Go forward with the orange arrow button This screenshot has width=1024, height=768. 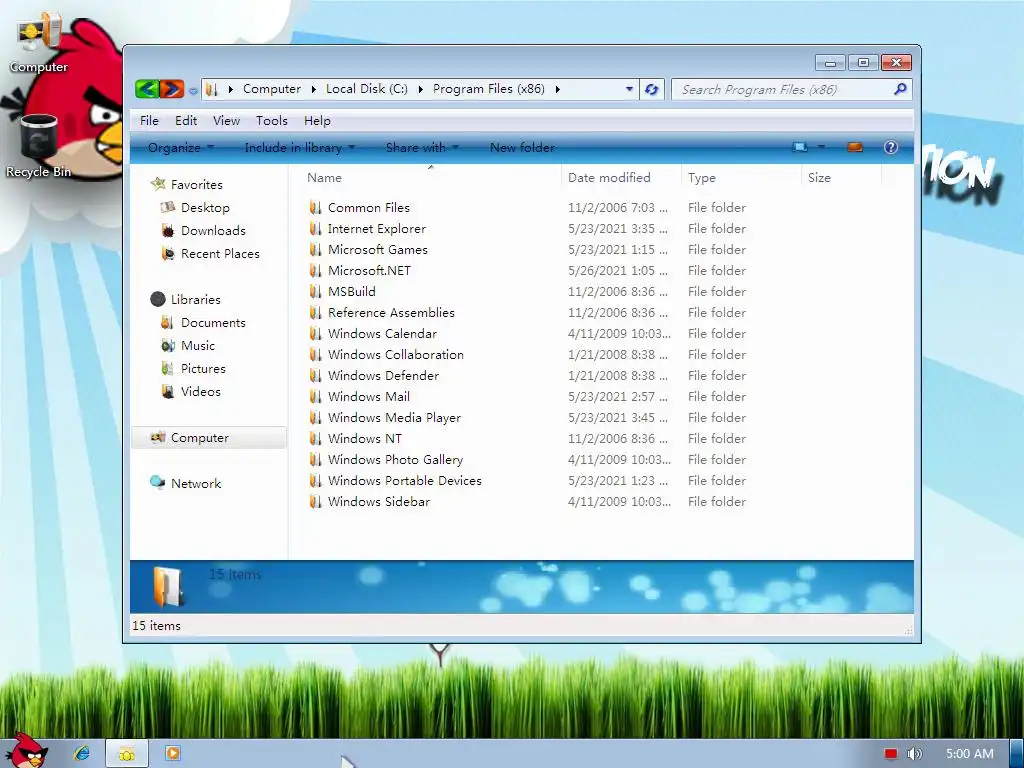[172, 89]
